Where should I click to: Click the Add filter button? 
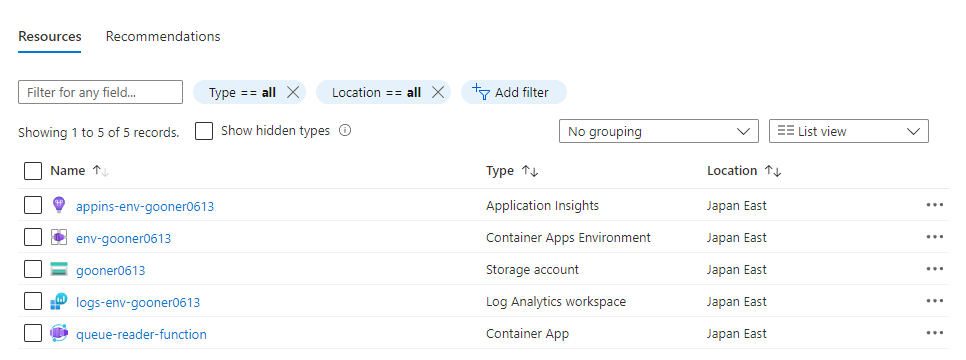(x=514, y=92)
